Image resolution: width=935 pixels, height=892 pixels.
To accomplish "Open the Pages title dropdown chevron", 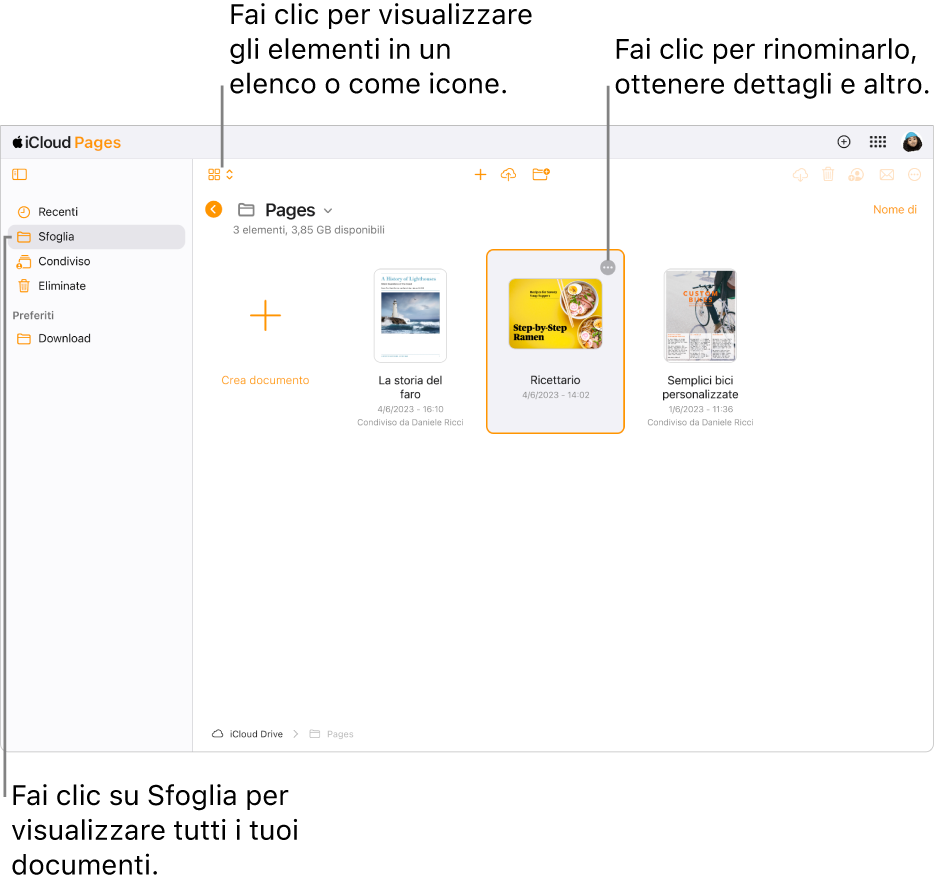I will (x=327, y=210).
